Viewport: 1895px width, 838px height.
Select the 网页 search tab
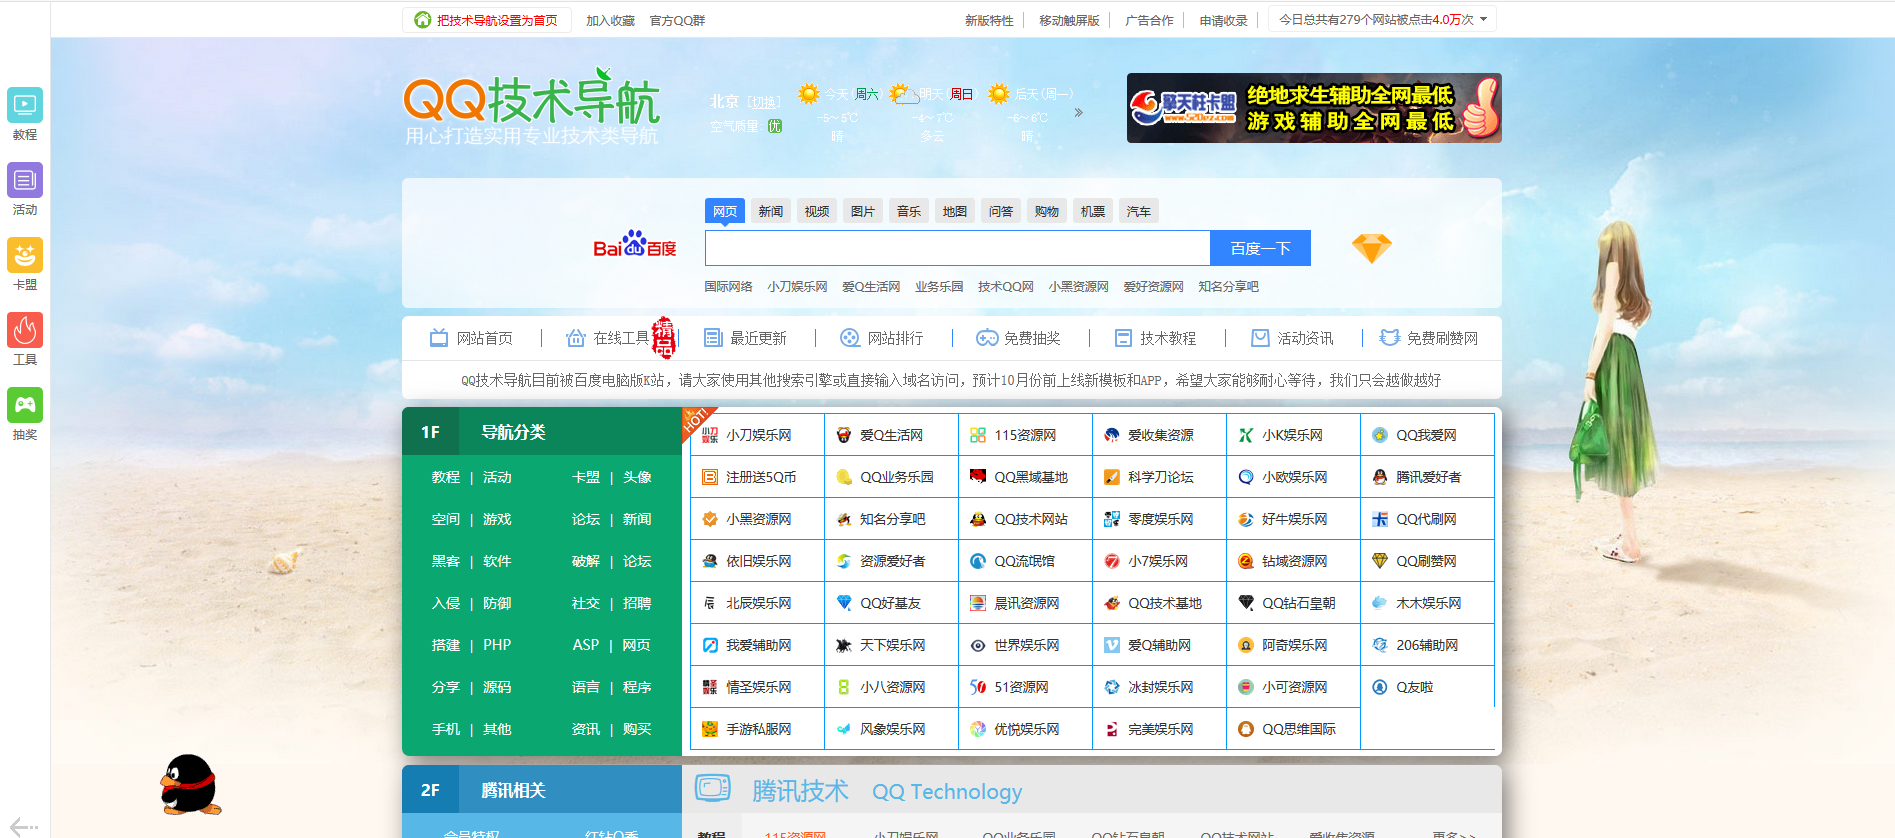(725, 211)
